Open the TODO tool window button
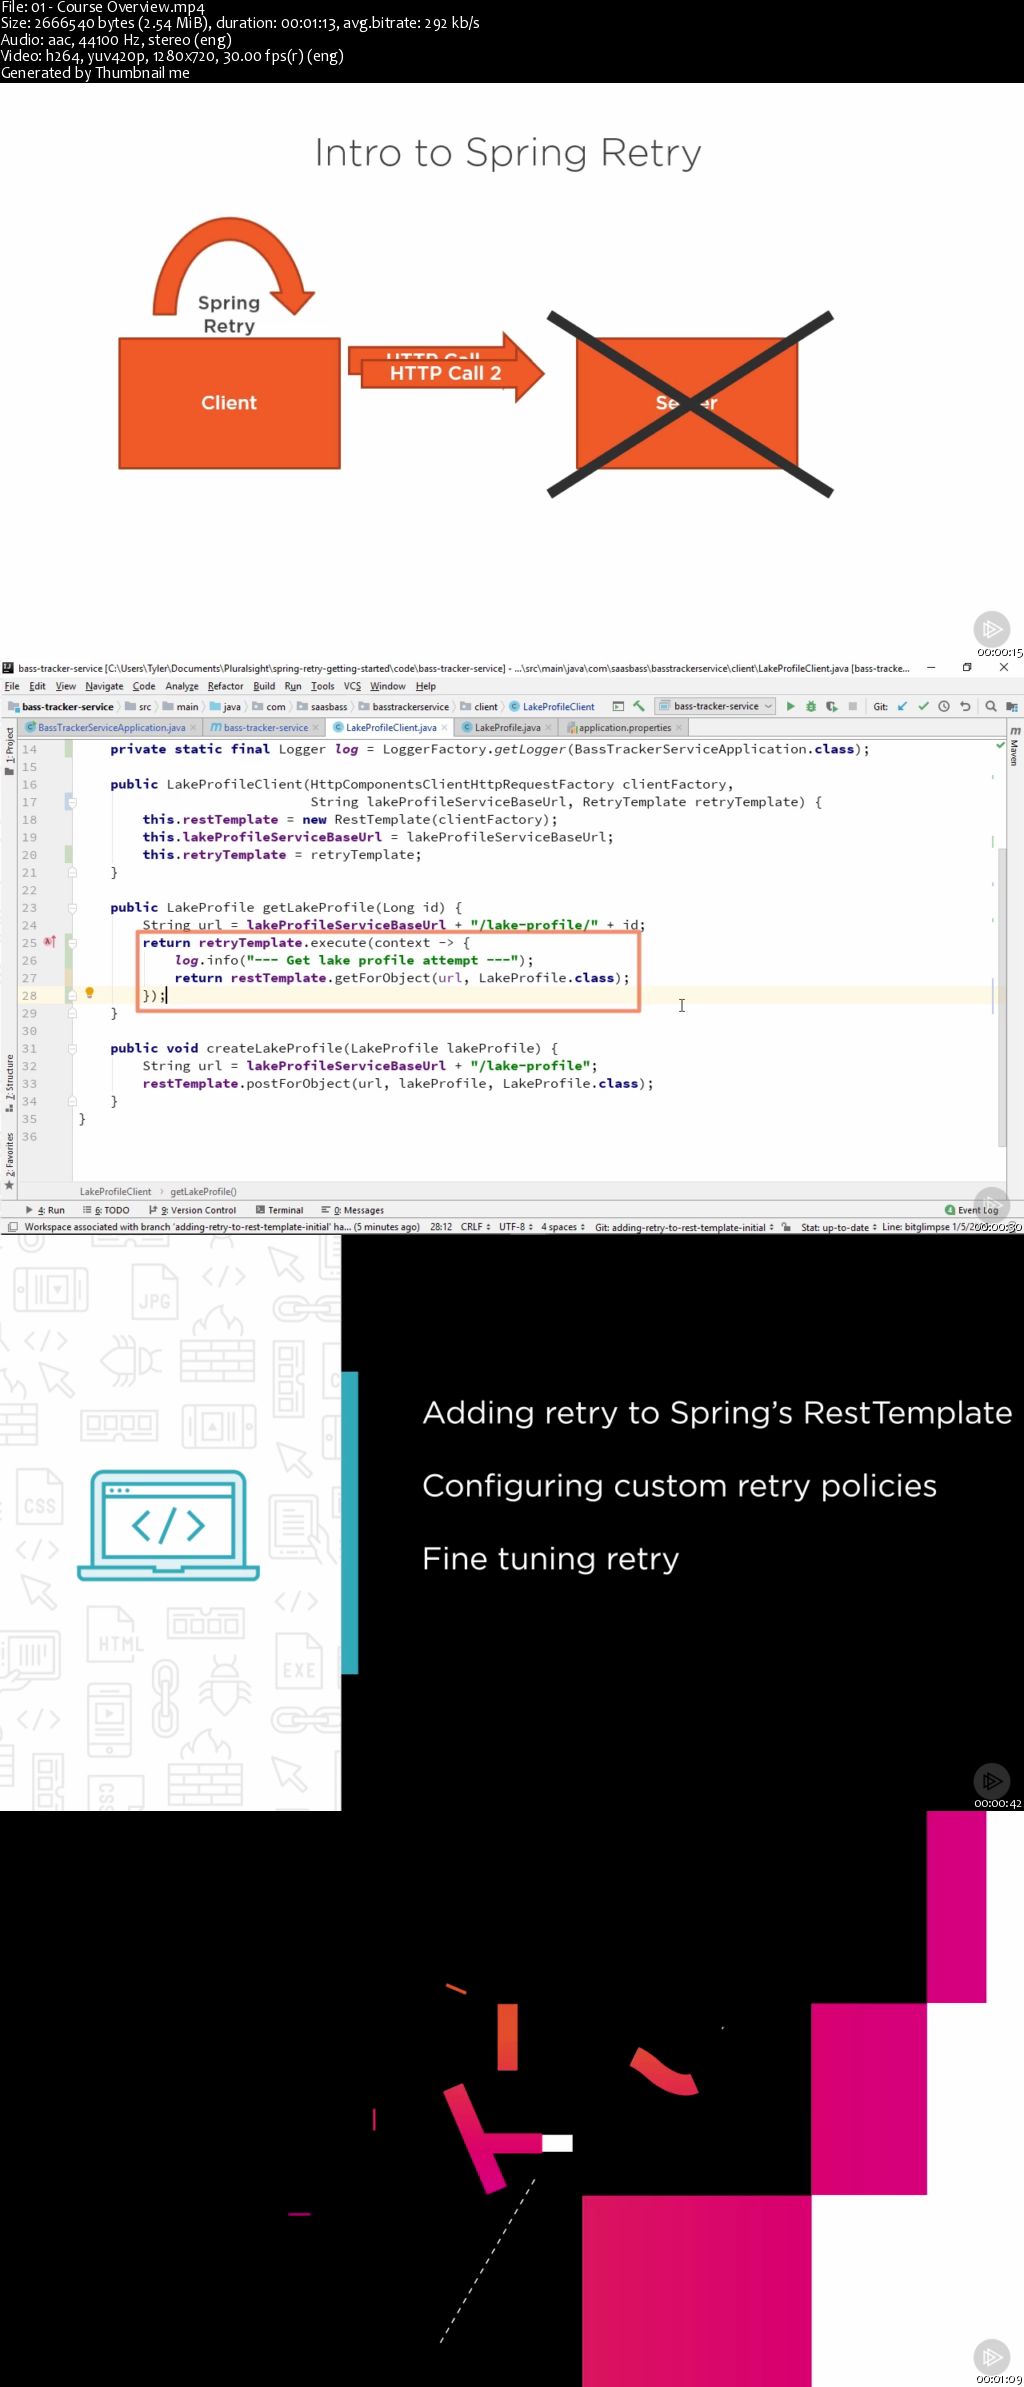This screenshot has width=1024, height=2387. pyautogui.click(x=107, y=1210)
